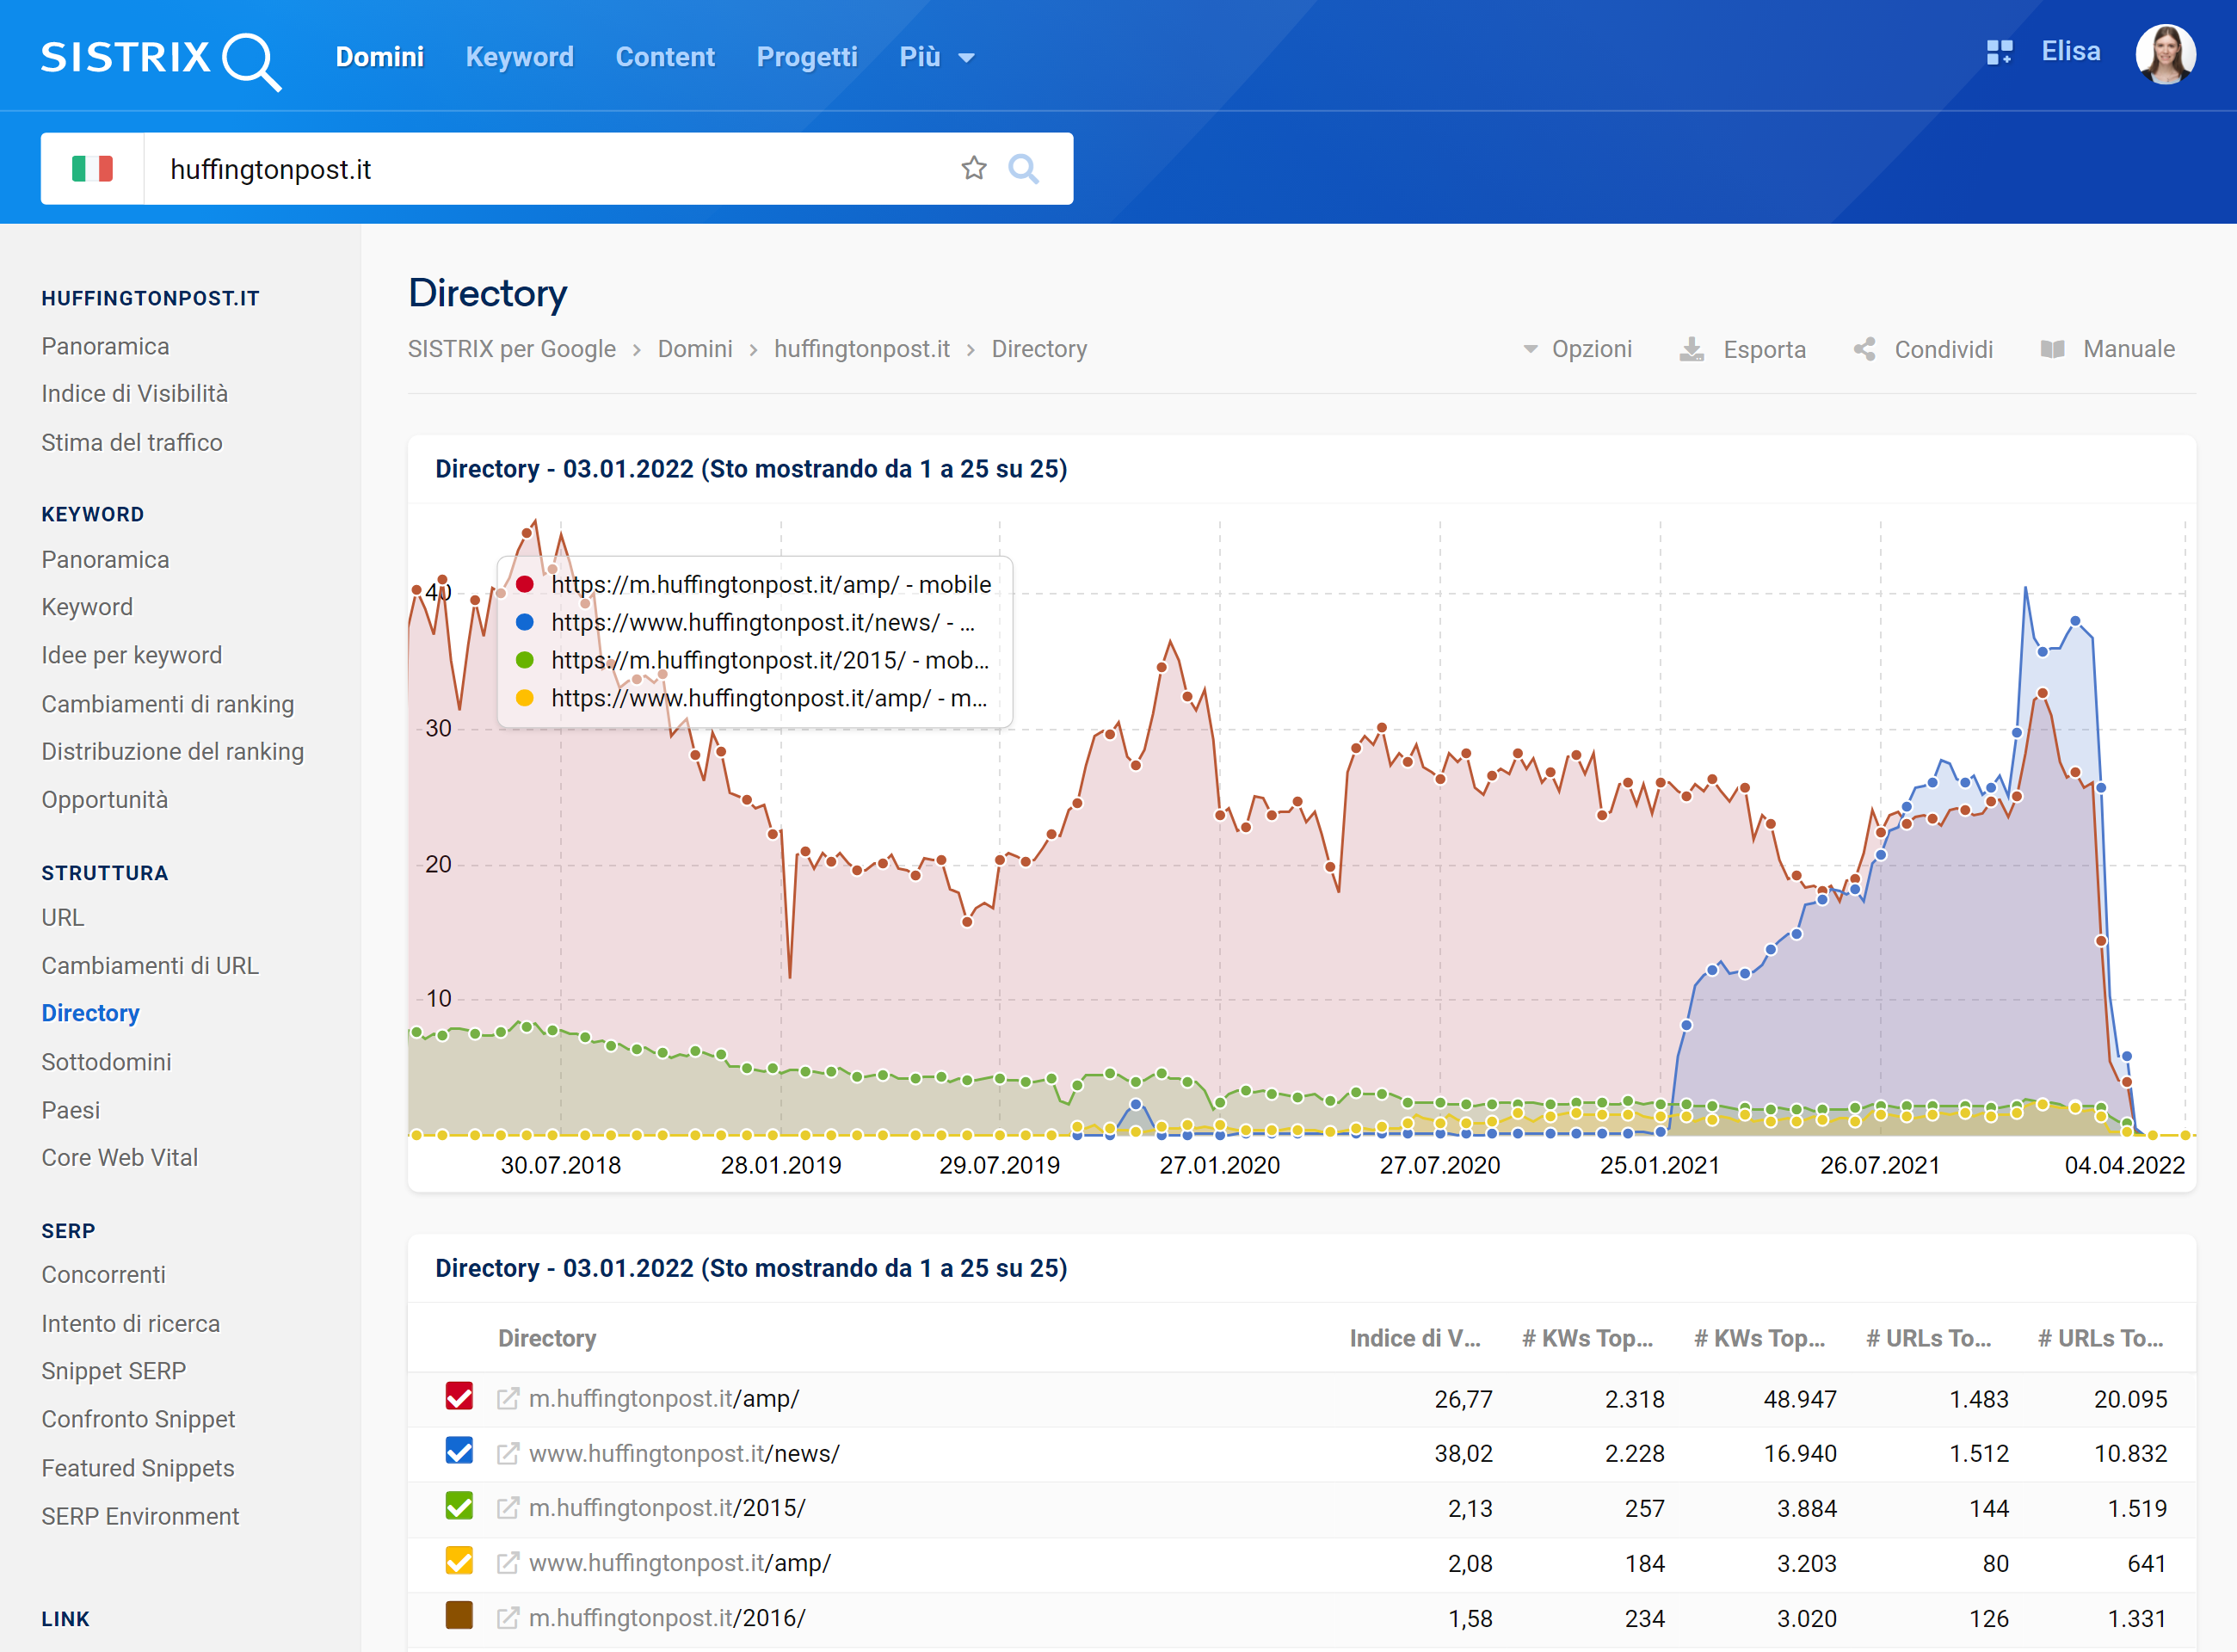Open the Opzioni dropdown
The width and height of the screenshot is (2237, 1652).
click(x=1578, y=349)
